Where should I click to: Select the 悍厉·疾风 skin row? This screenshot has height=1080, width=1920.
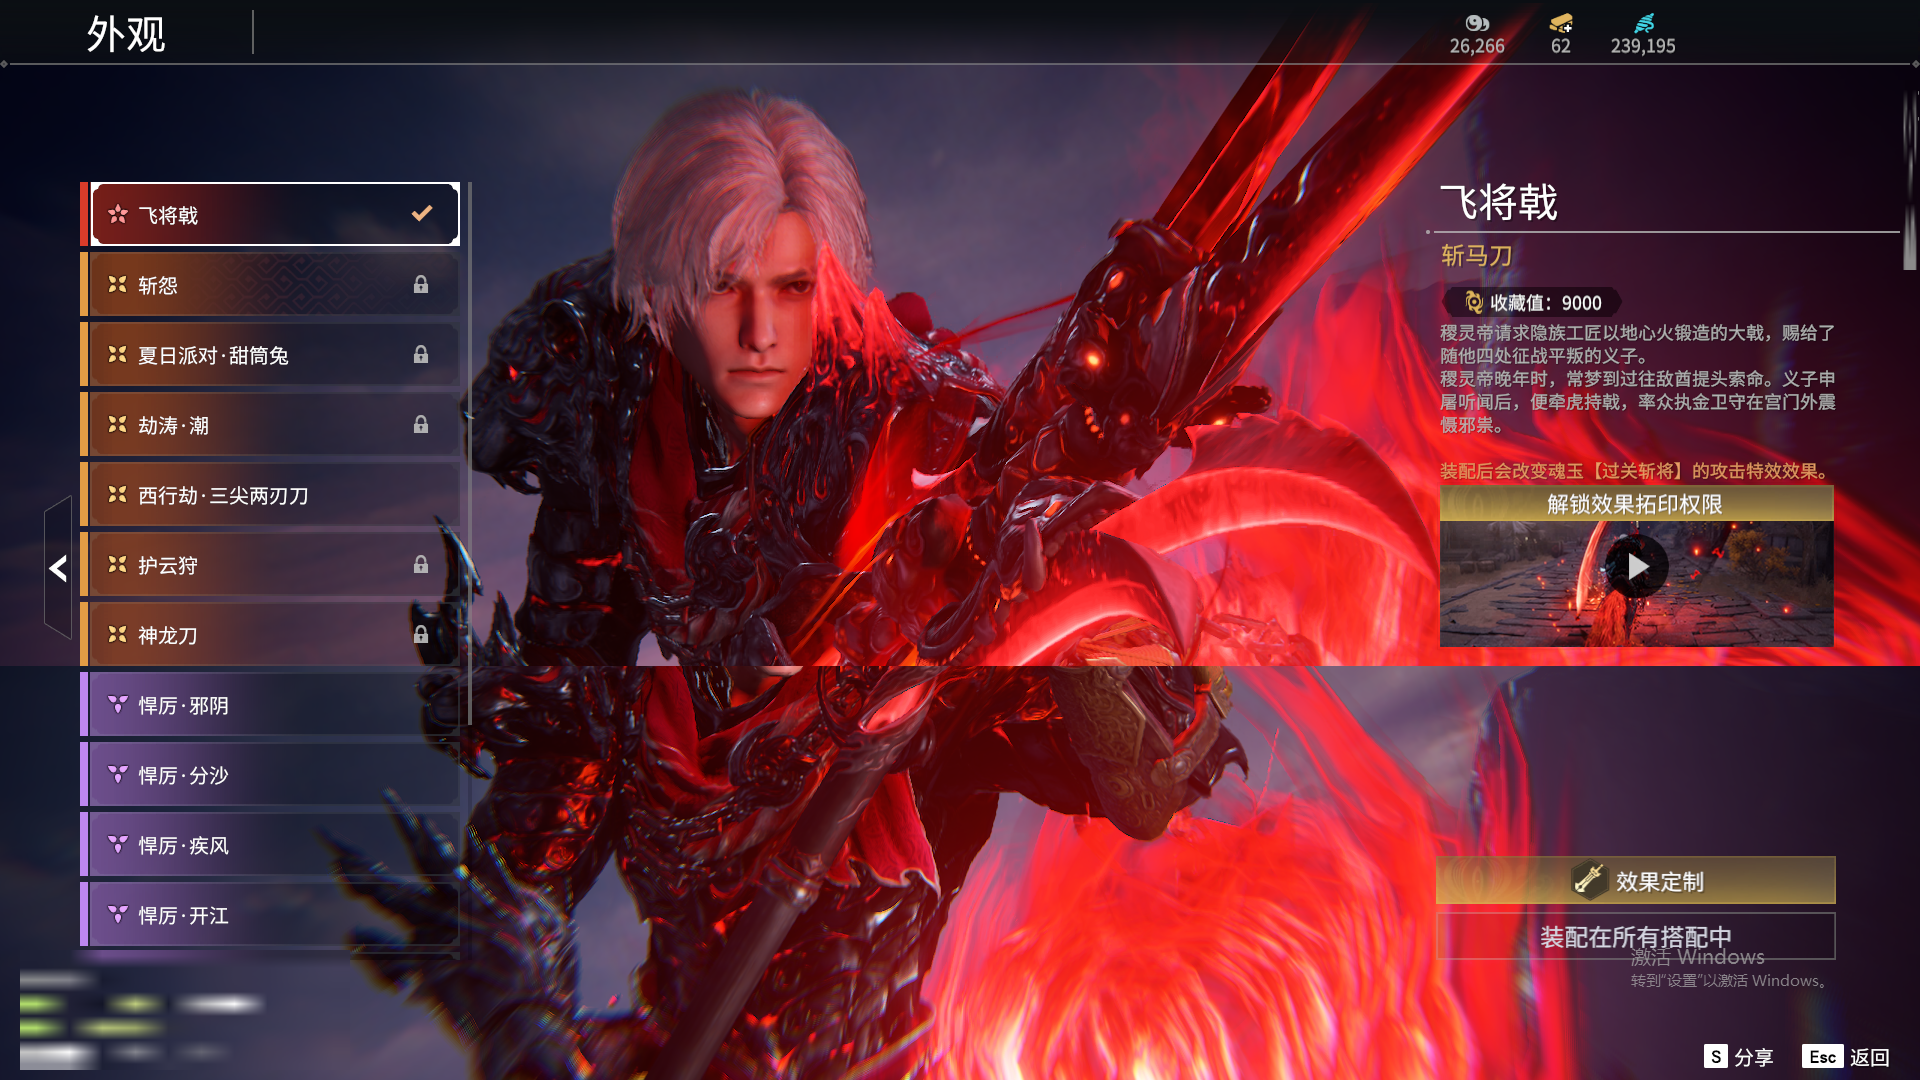(x=270, y=845)
